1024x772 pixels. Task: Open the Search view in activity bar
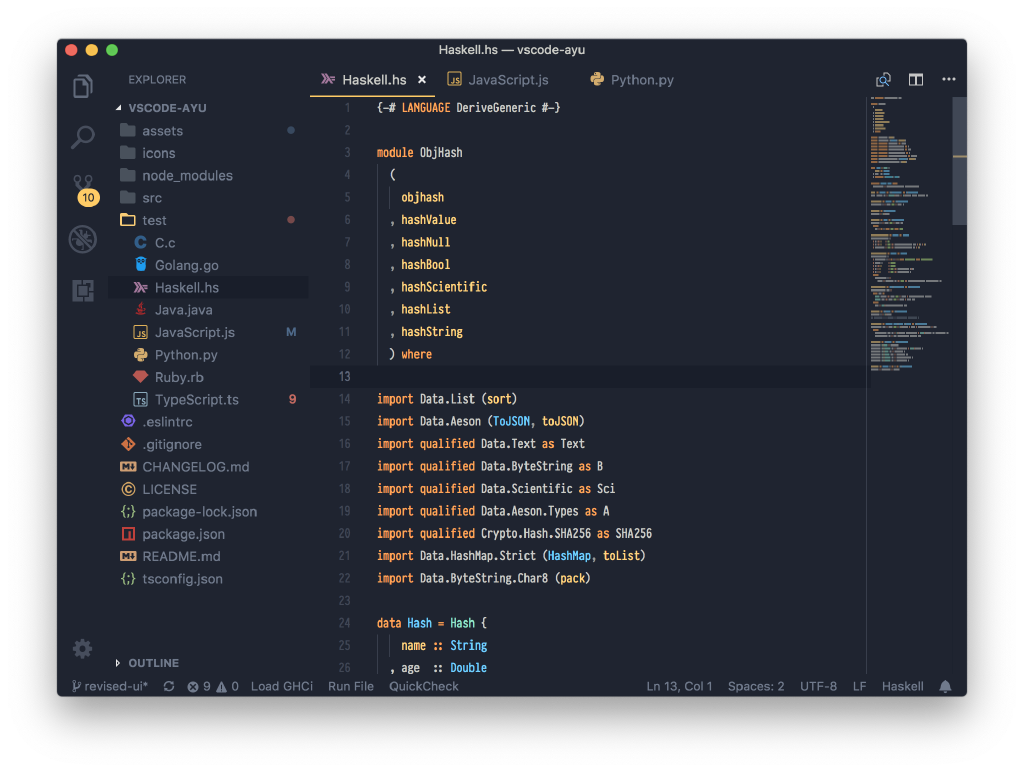(x=83, y=137)
